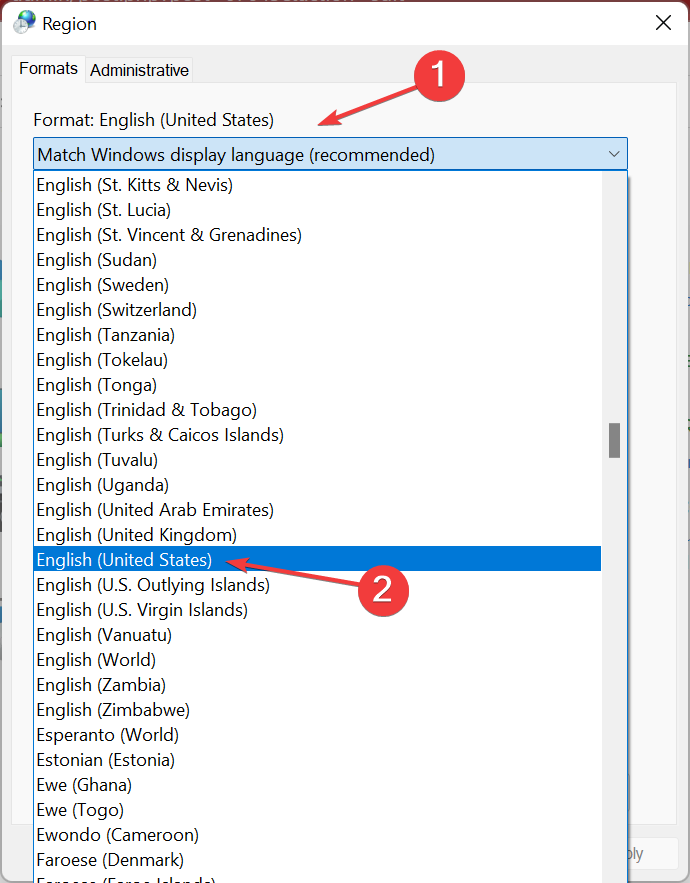Image resolution: width=690 pixels, height=883 pixels.
Task: Select English (Zimbabwe) format
Action: click(113, 710)
